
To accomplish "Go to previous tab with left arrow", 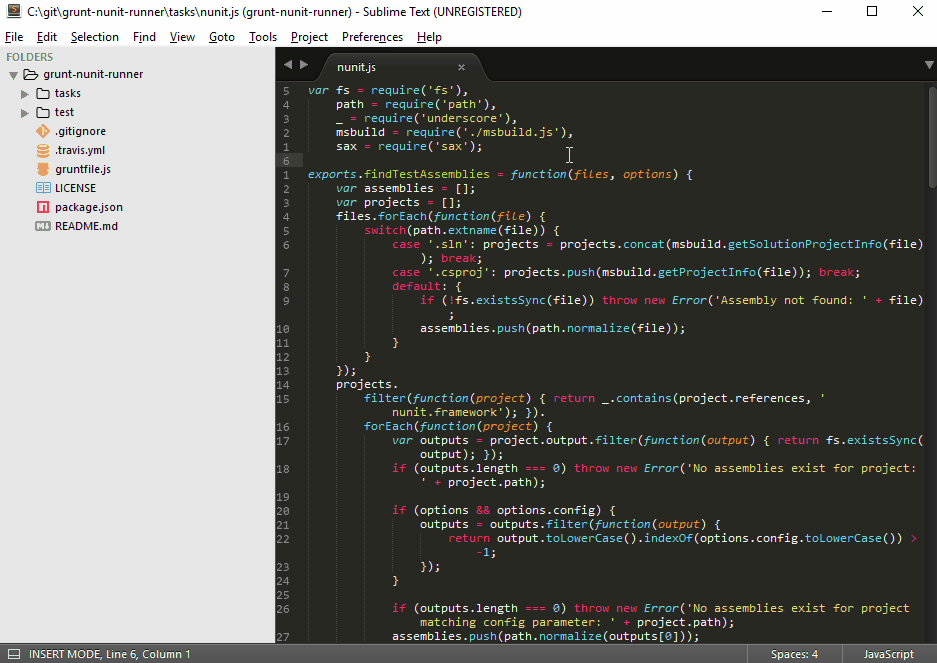I will pos(288,65).
